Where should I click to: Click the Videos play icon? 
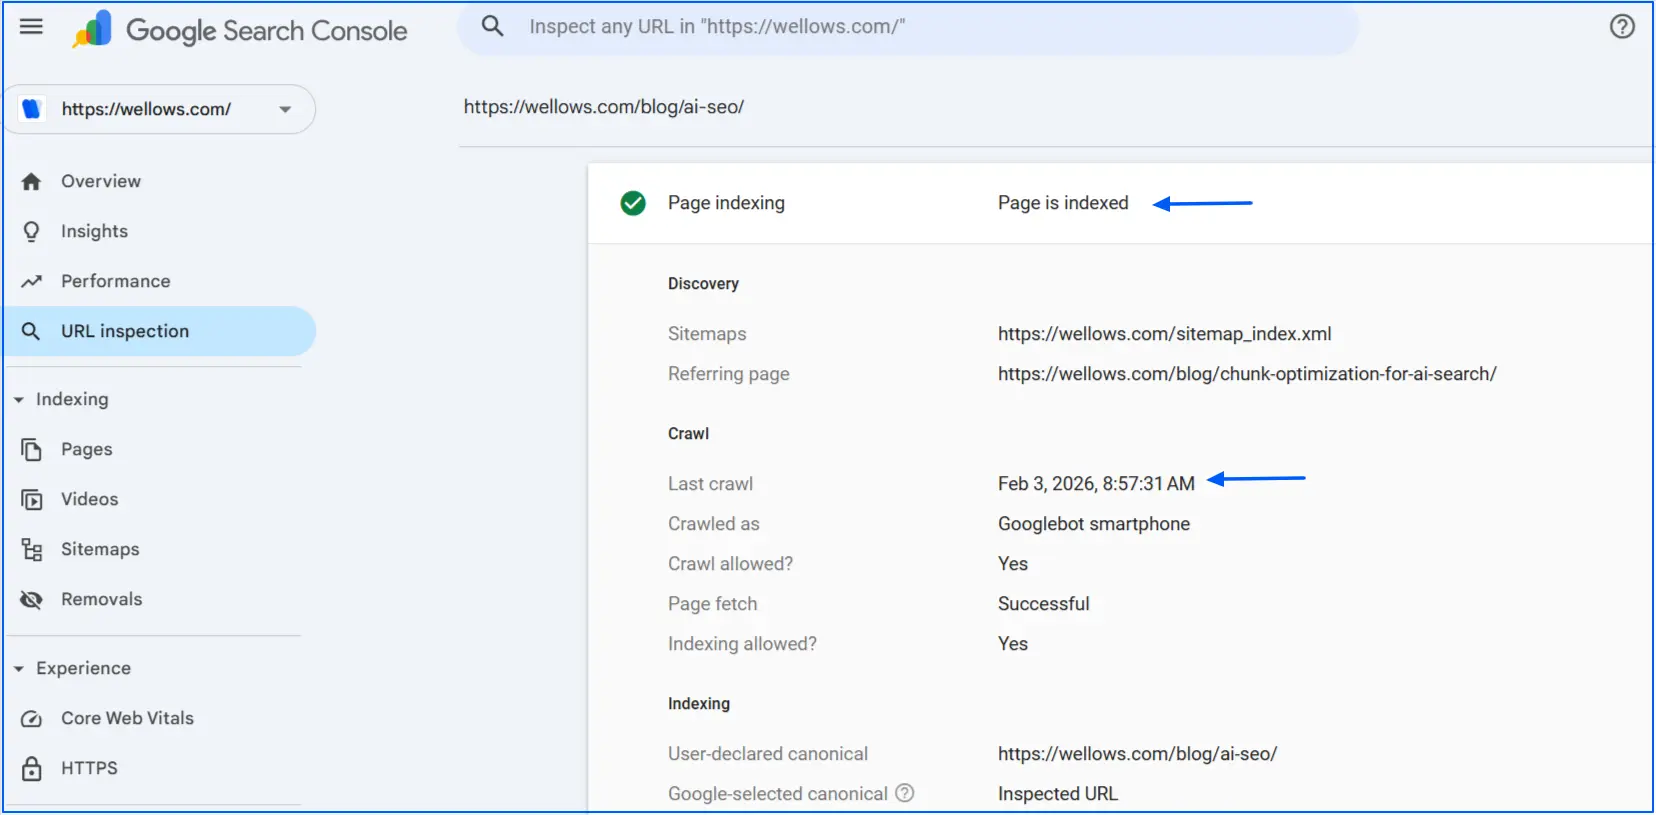coord(32,500)
